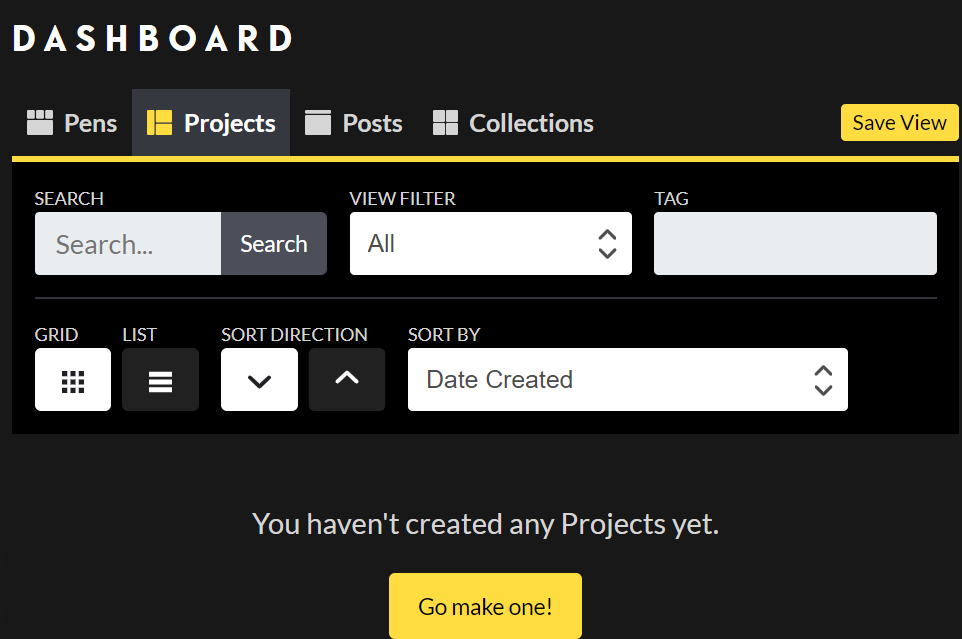962x639 pixels.
Task: Select the Projects tab label
Action: pos(230,123)
